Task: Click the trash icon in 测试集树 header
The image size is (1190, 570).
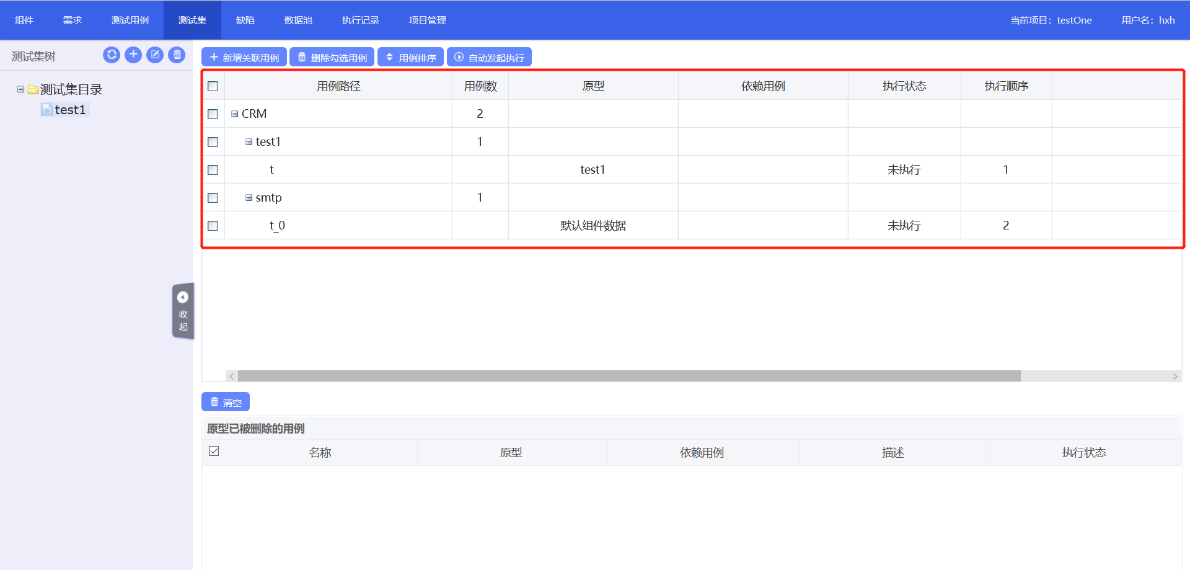Action: [x=177, y=55]
